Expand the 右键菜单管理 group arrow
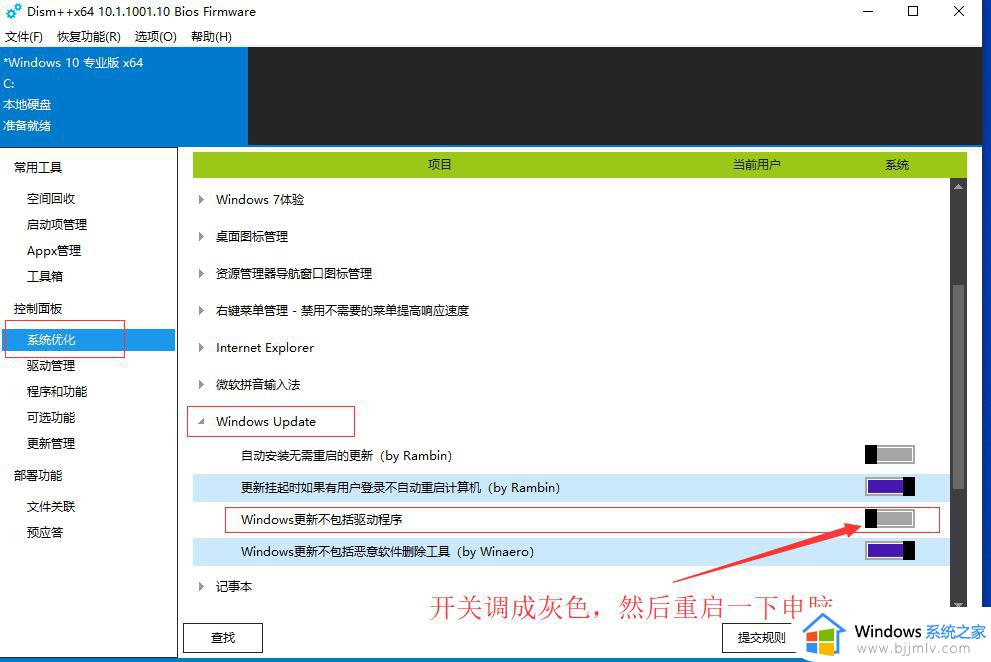Viewport: 991px width, 662px height. pos(201,310)
